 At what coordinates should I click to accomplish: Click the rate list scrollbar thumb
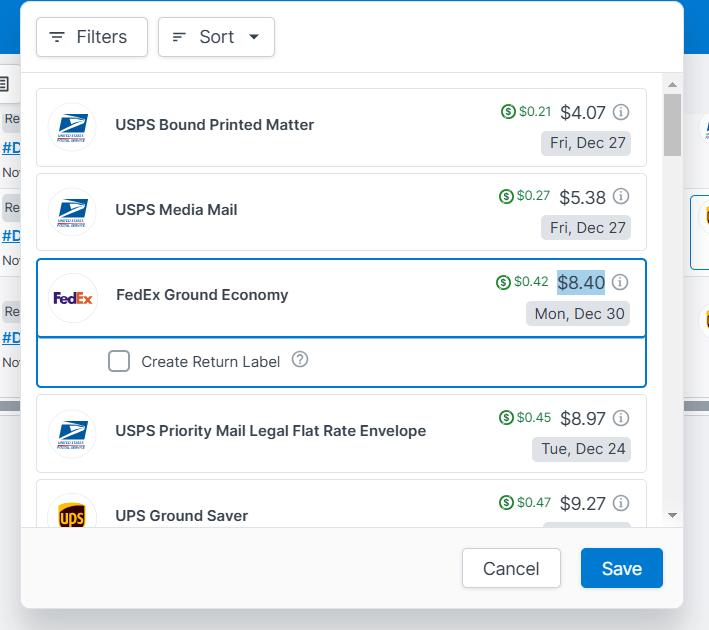[672, 125]
